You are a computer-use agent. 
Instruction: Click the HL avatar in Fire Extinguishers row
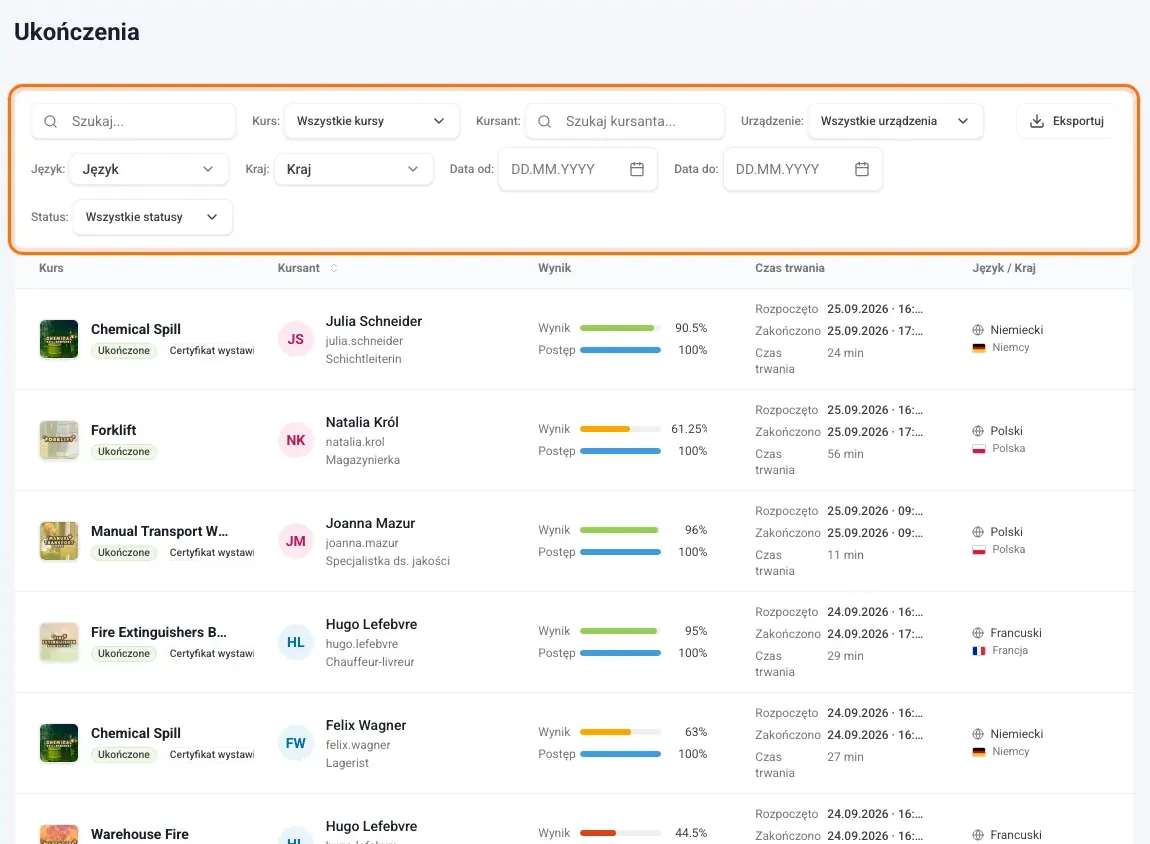(296, 642)
